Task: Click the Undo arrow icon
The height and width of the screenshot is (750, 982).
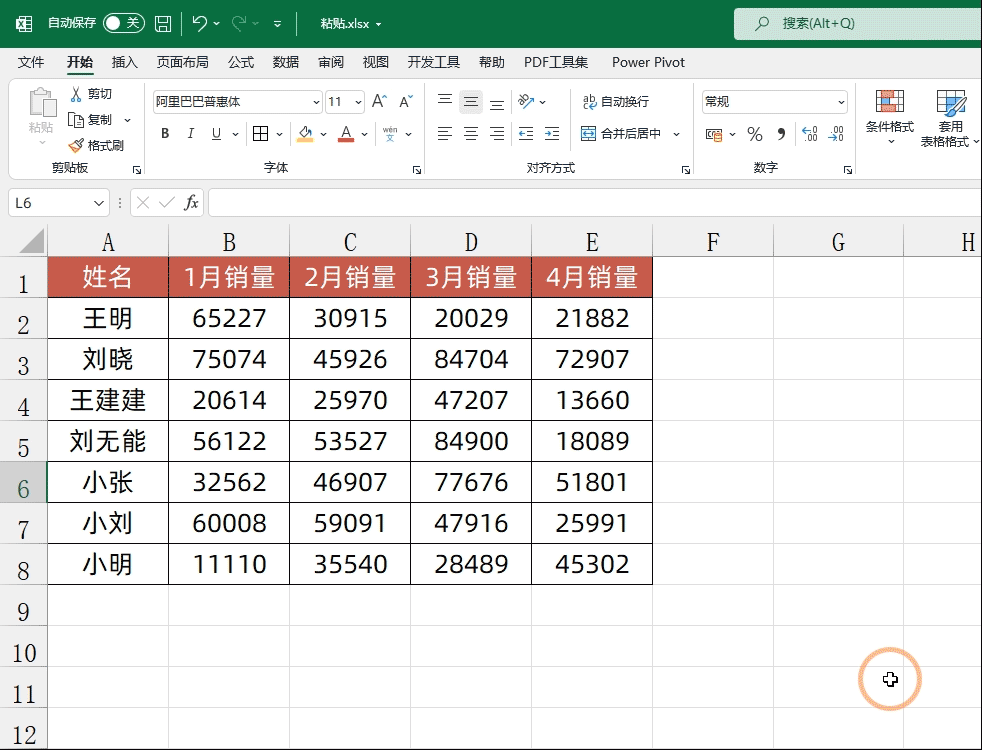Action: click(x=199, y=23)
